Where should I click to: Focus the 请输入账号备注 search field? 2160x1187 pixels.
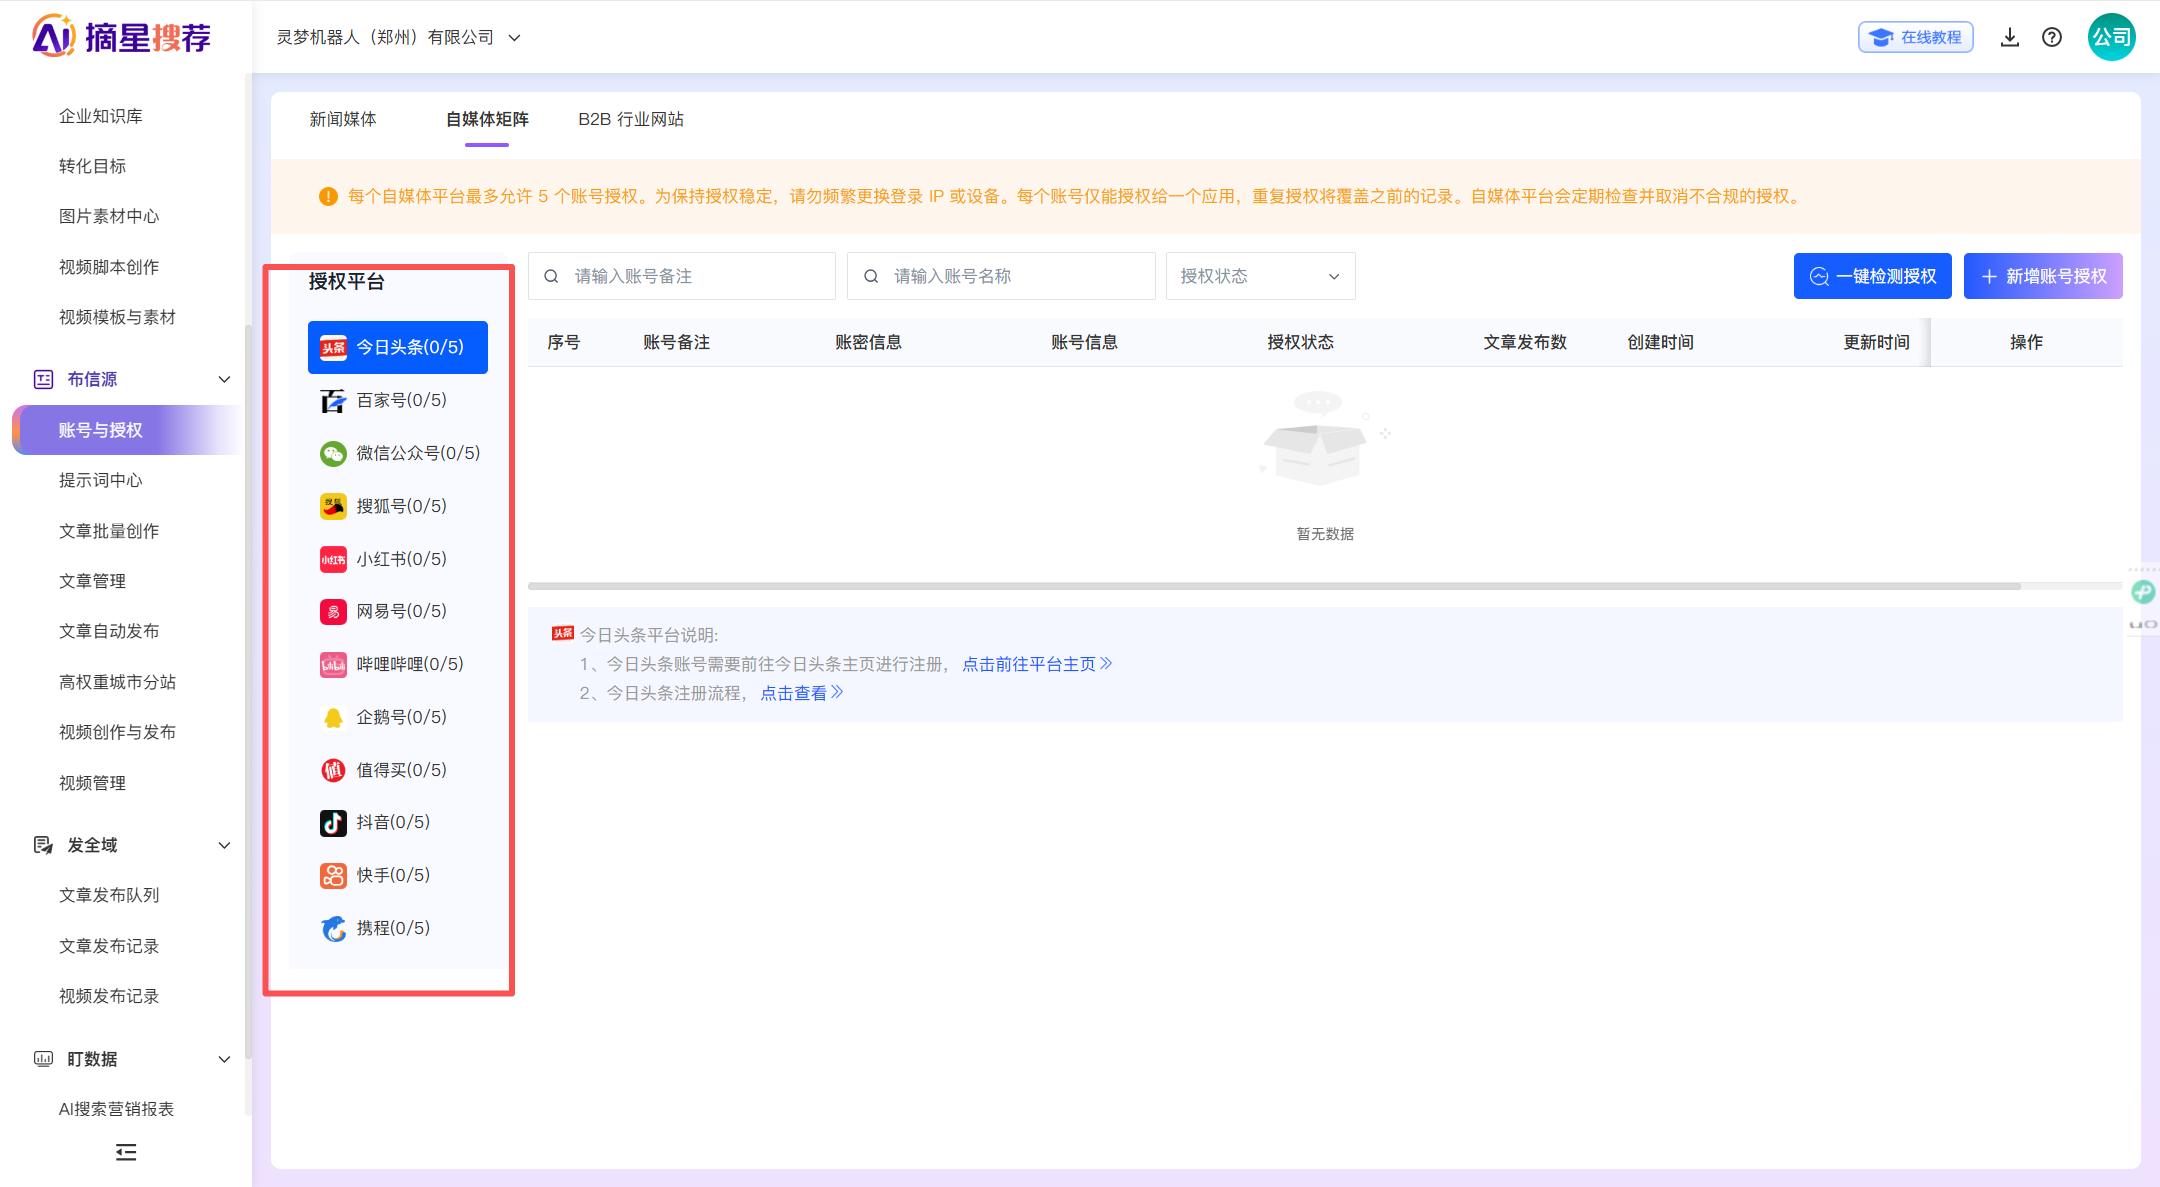682,276
